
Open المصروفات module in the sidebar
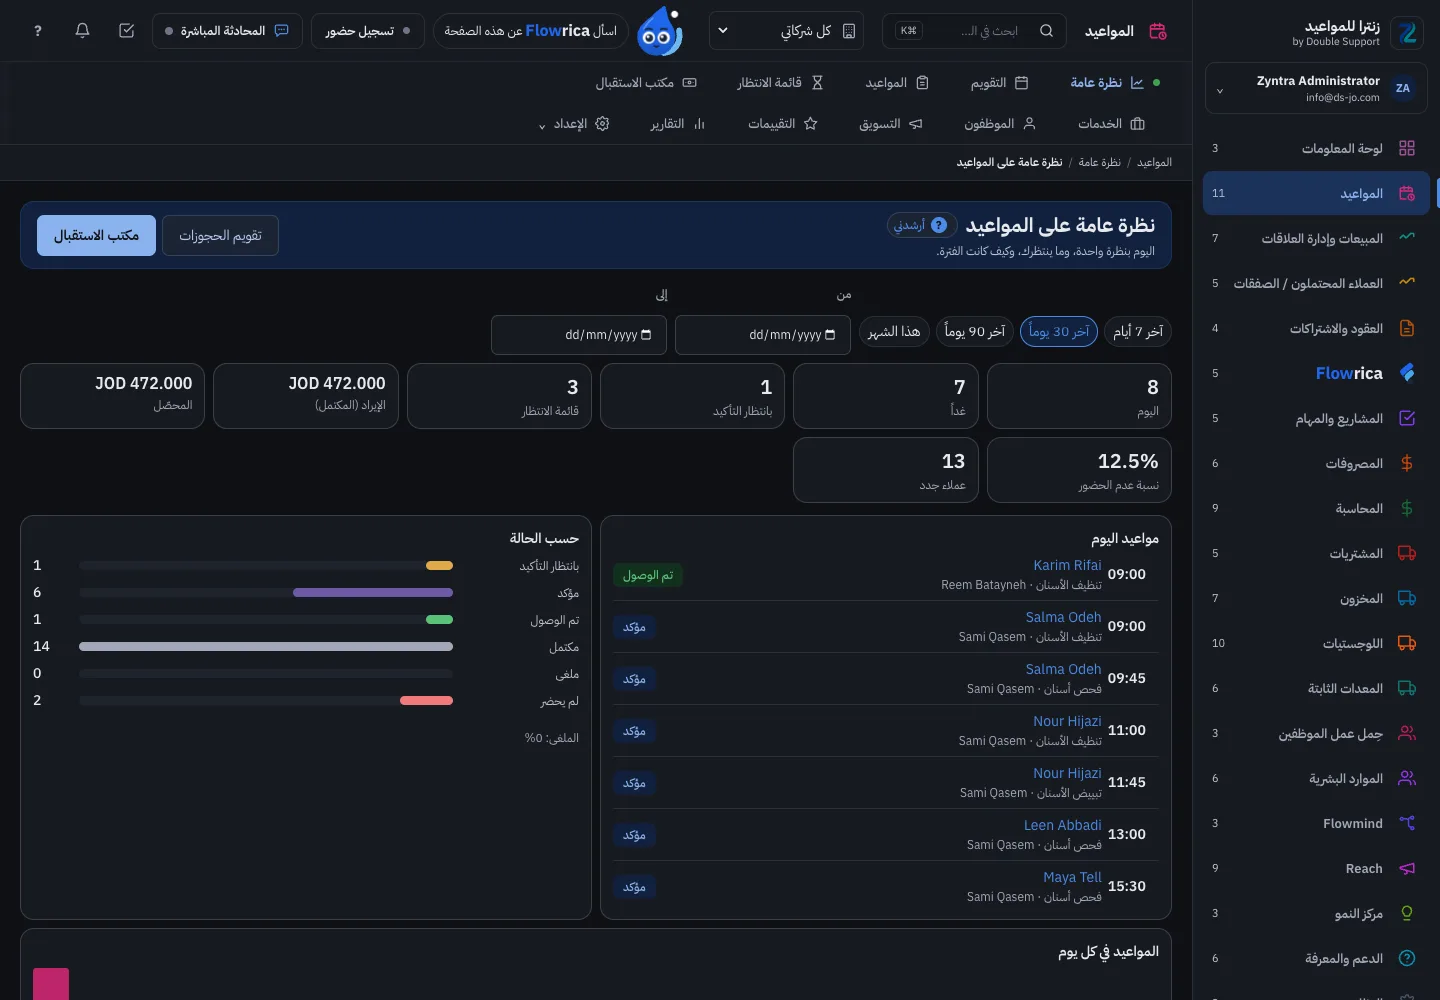(1315, 463)
